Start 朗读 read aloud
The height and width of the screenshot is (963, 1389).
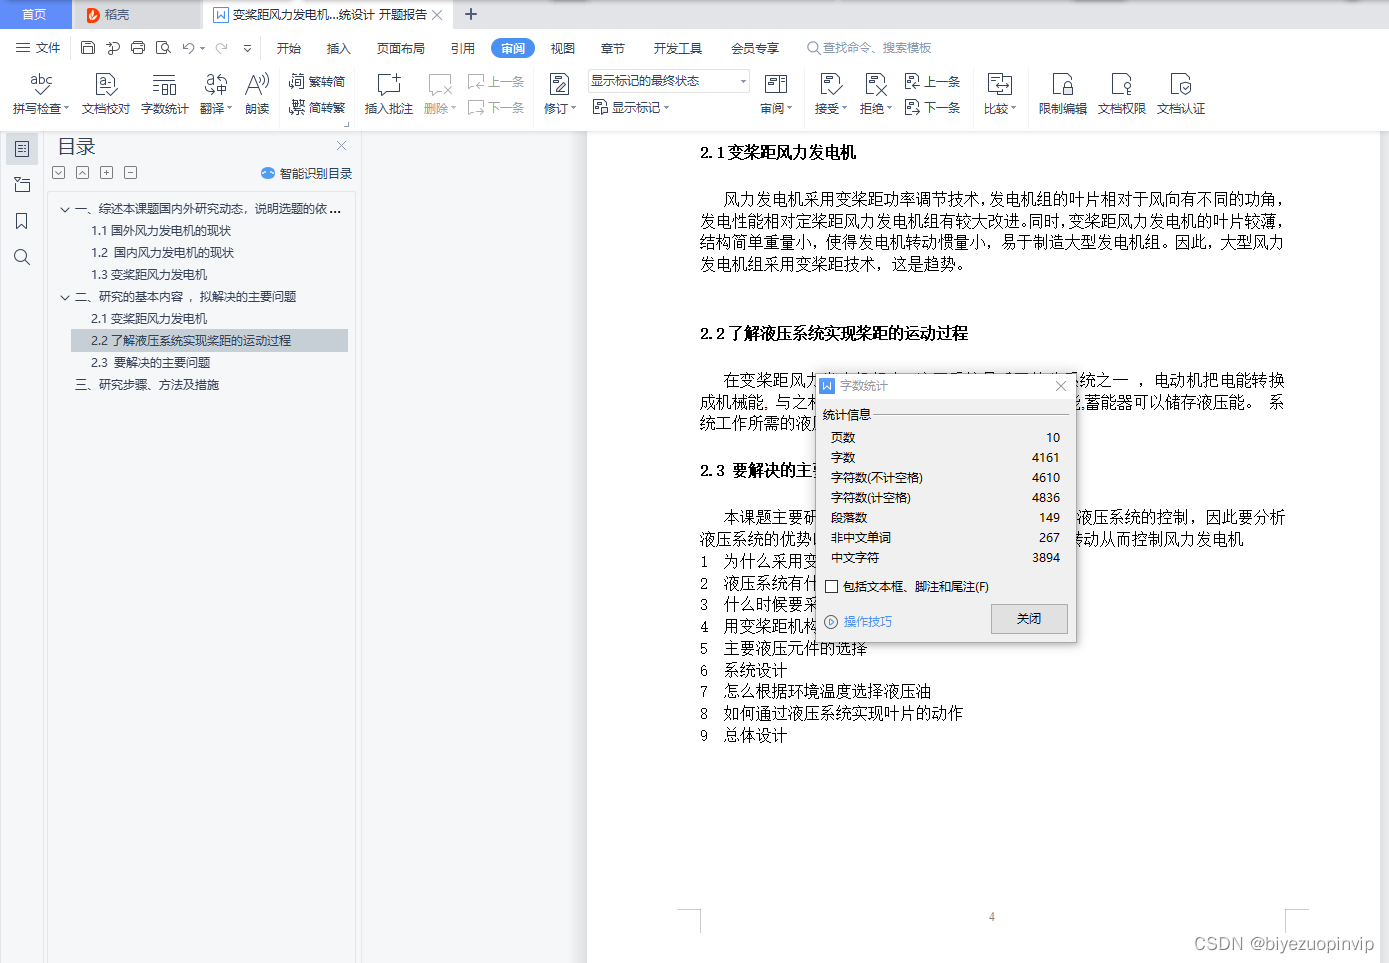click(257, 93)
